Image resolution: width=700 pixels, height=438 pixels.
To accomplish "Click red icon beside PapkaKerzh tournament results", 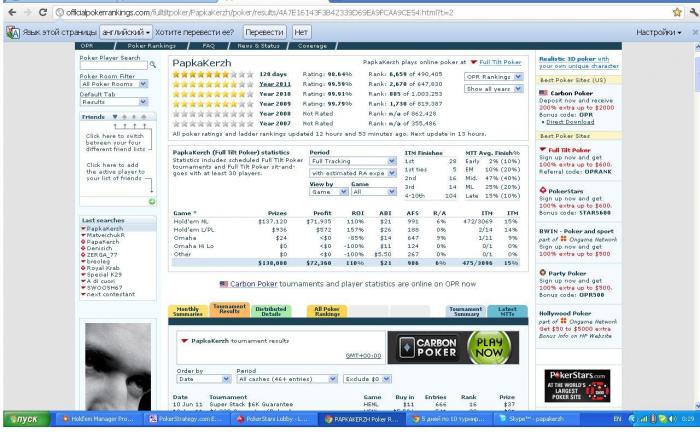I will click(184, 341).
